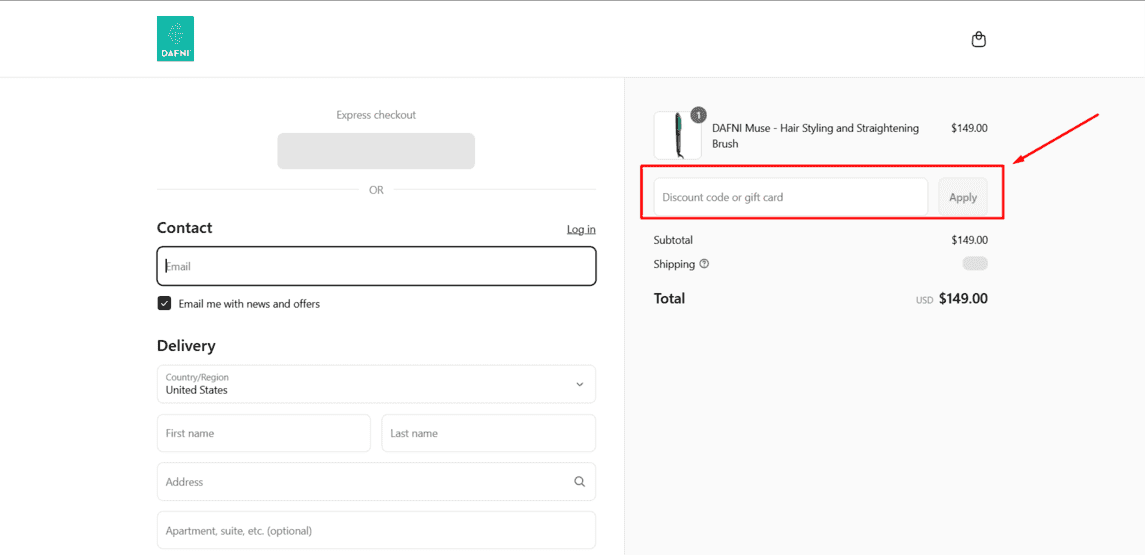This screenshot has height=555, width=1145.
Task: Click the shipping help question mark icon
Action: point(704,264)
